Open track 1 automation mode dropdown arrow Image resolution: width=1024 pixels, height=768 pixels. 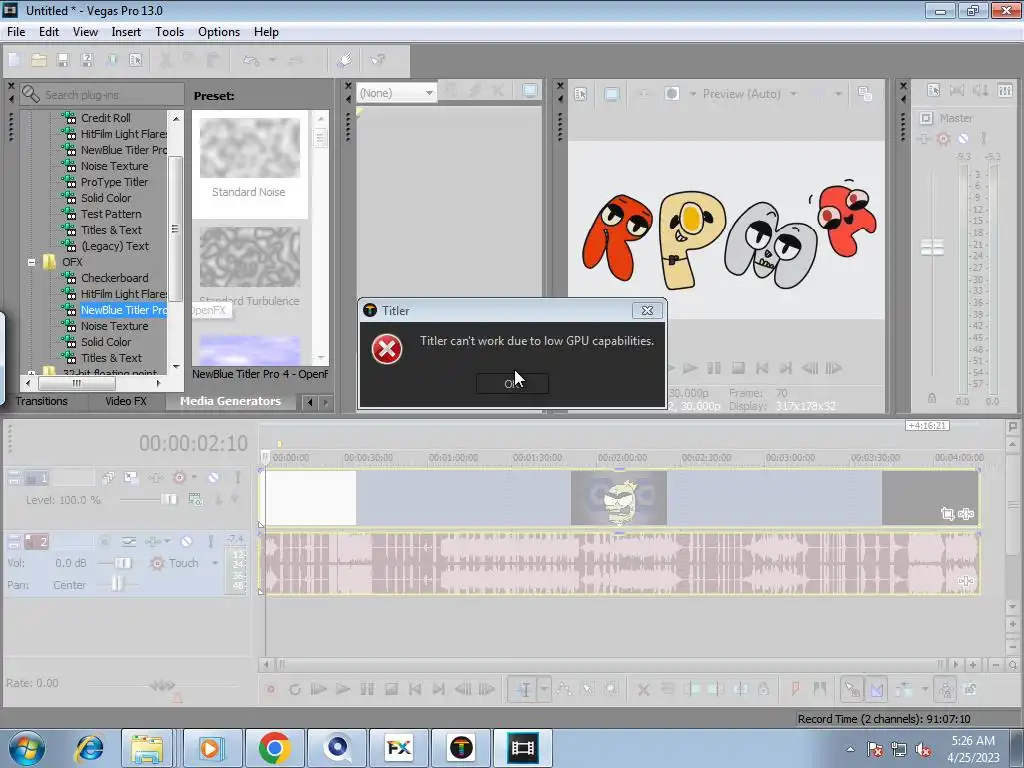(x=194, y=478)
